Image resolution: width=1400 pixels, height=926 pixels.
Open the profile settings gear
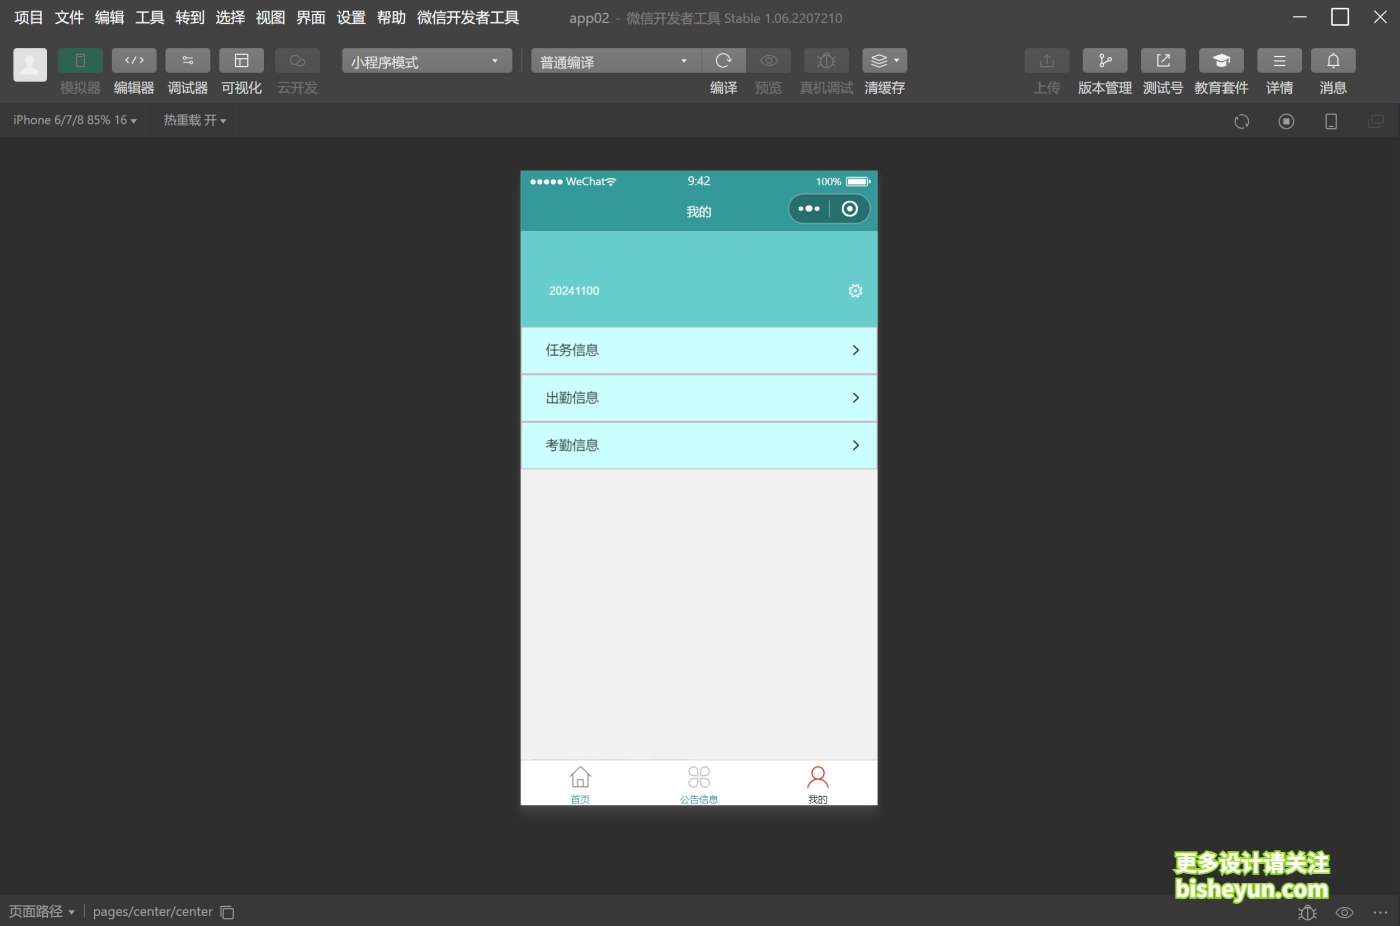tap(855, 291)
